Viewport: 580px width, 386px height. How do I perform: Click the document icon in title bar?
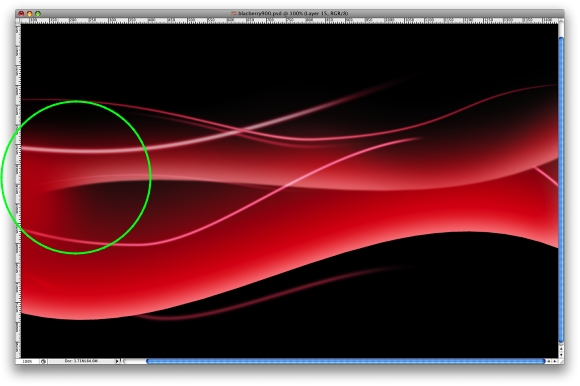tap(234, 13)
